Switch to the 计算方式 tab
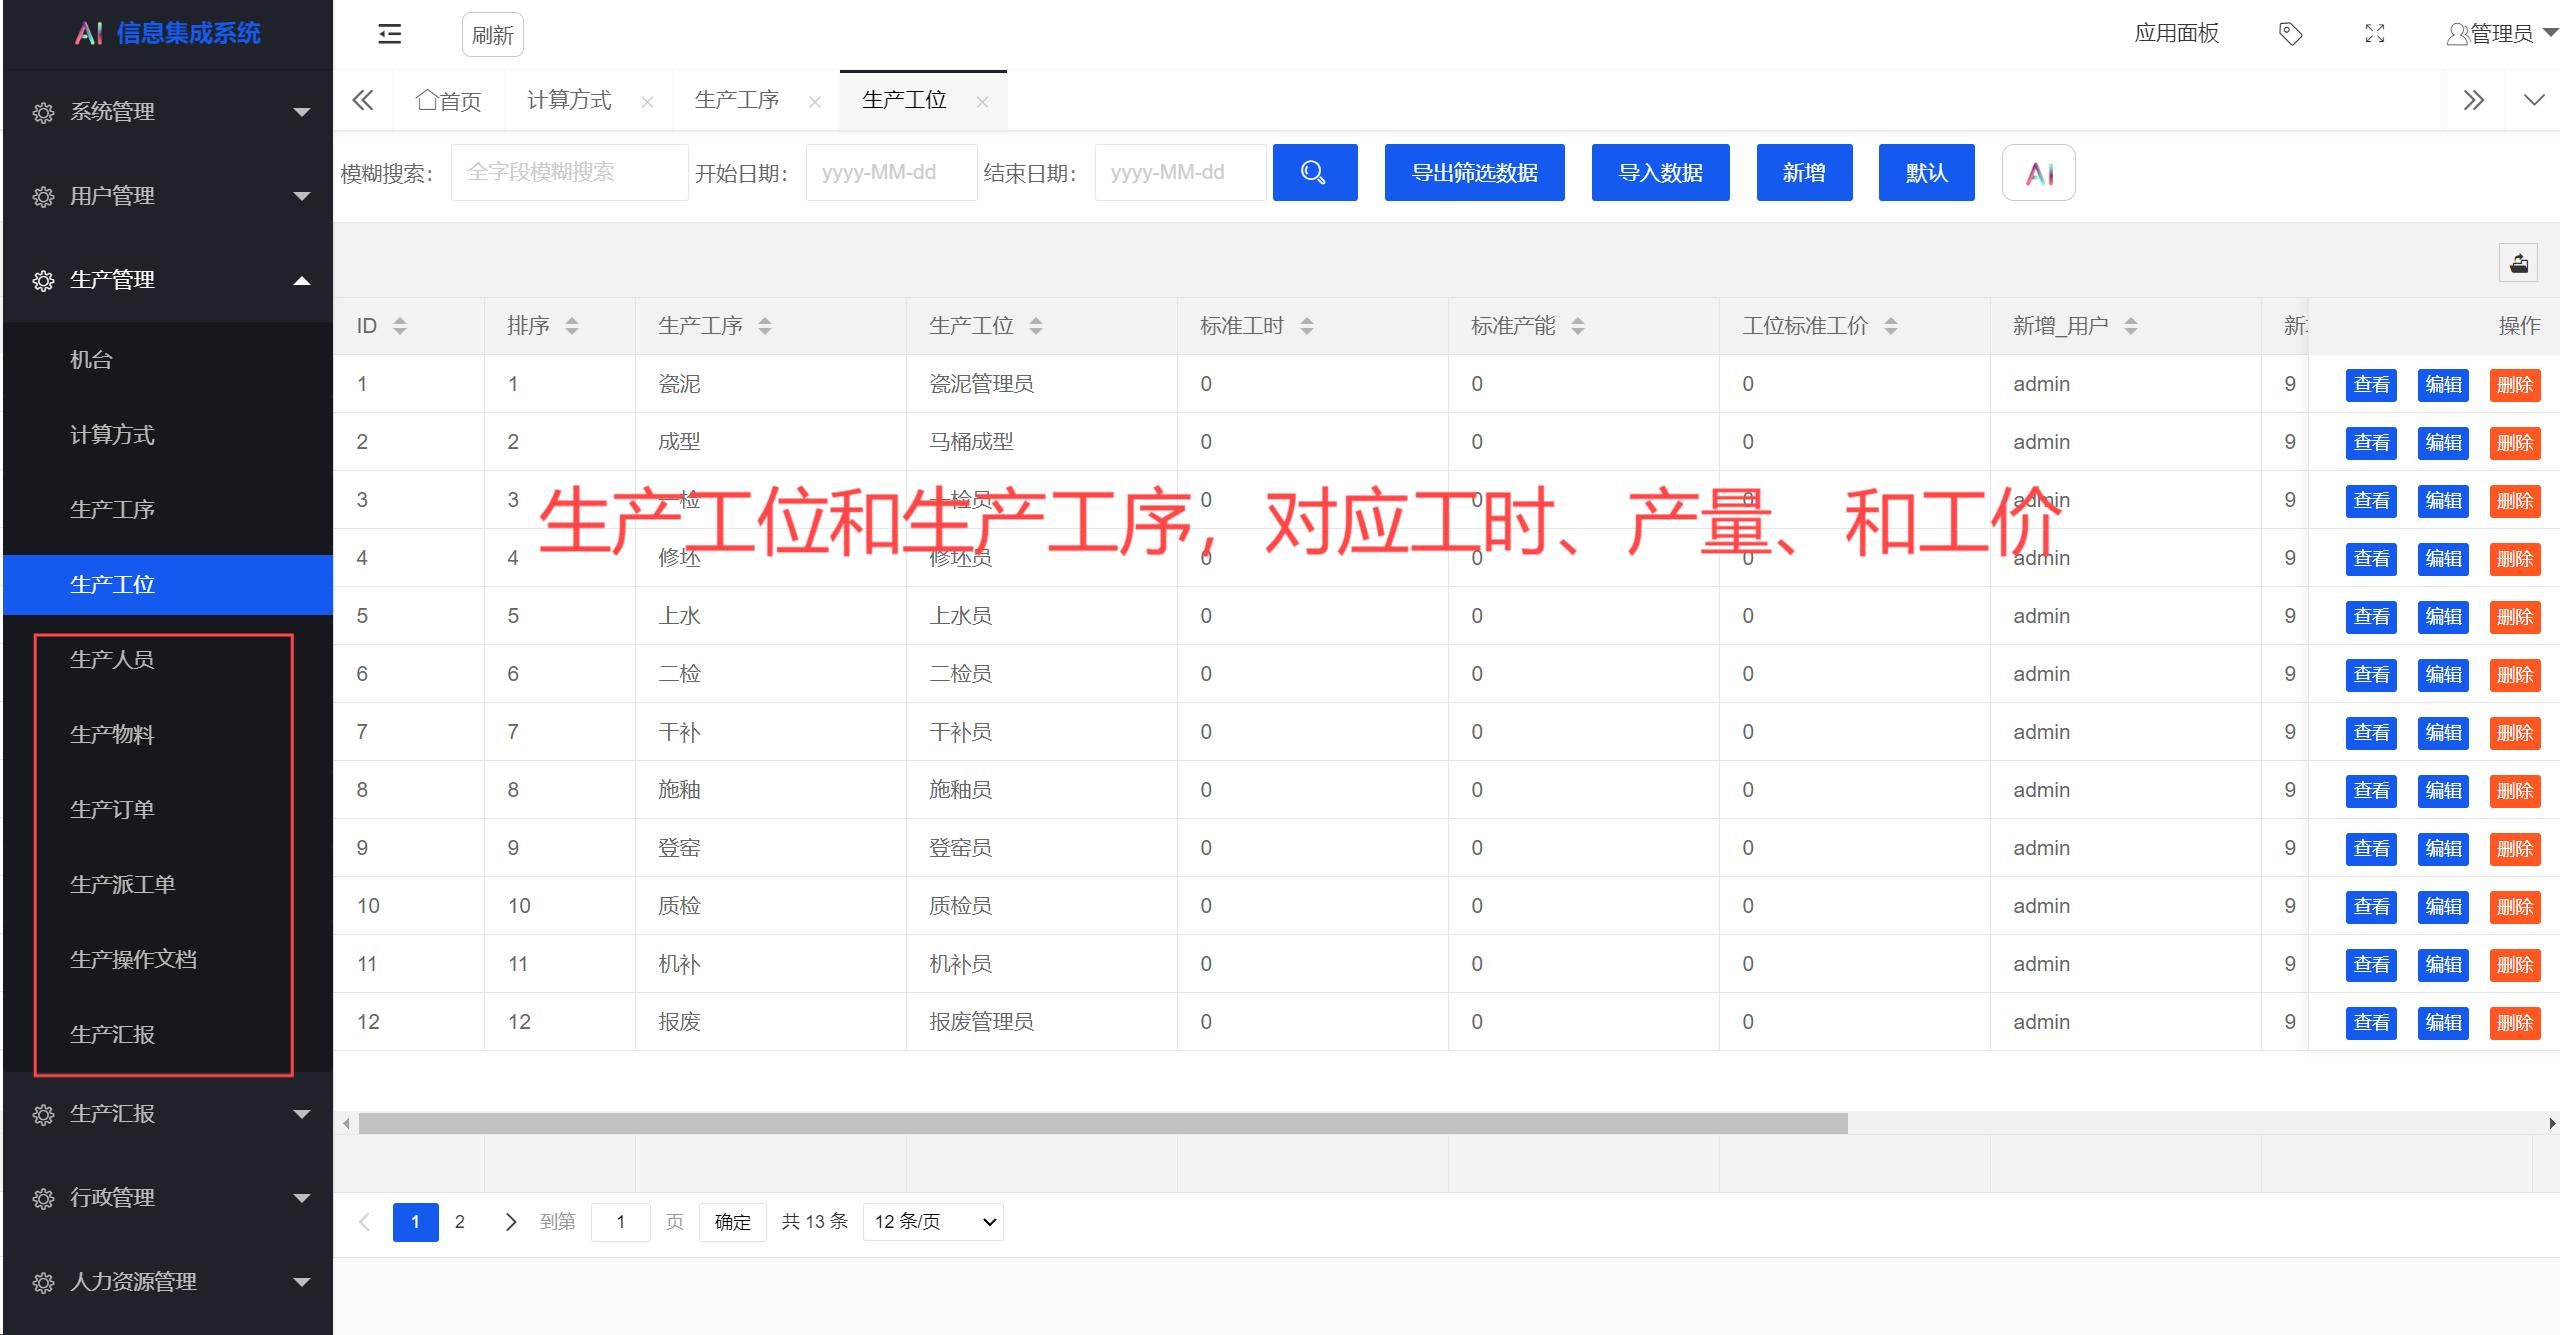2560x1335 pixels. point(571,99)
